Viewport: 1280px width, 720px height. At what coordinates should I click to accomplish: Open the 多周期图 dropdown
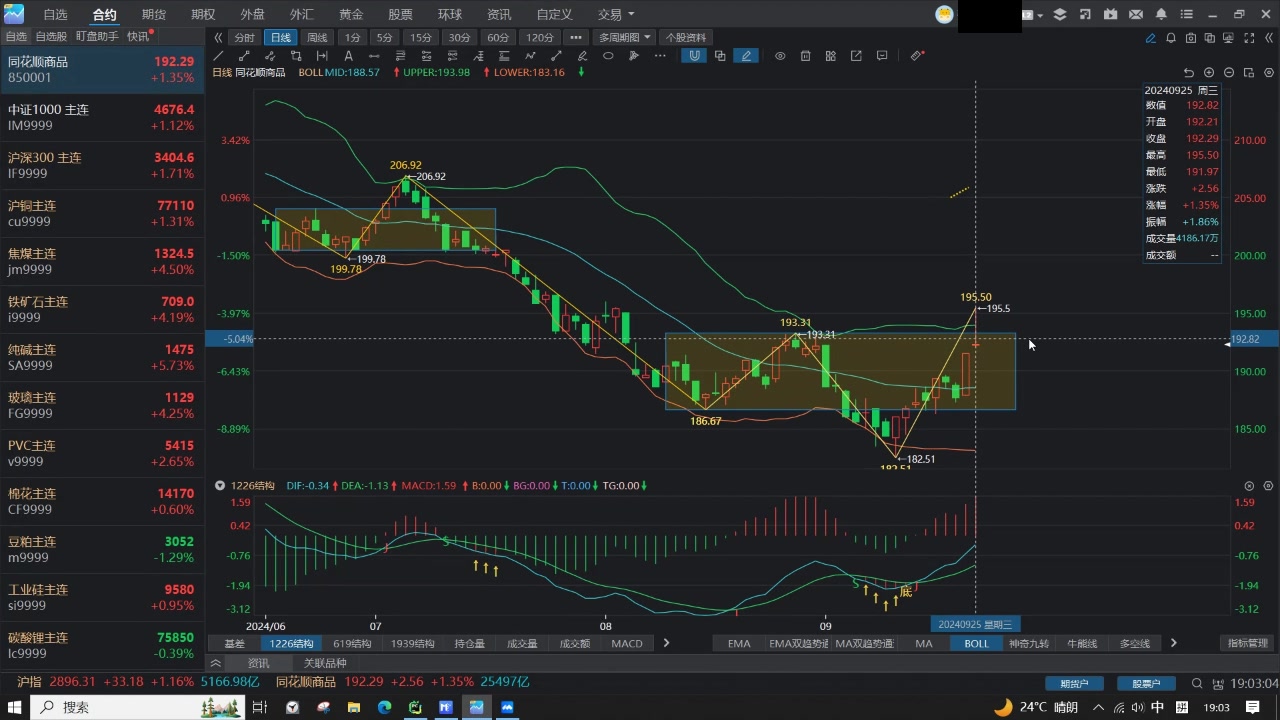(625, 37)
